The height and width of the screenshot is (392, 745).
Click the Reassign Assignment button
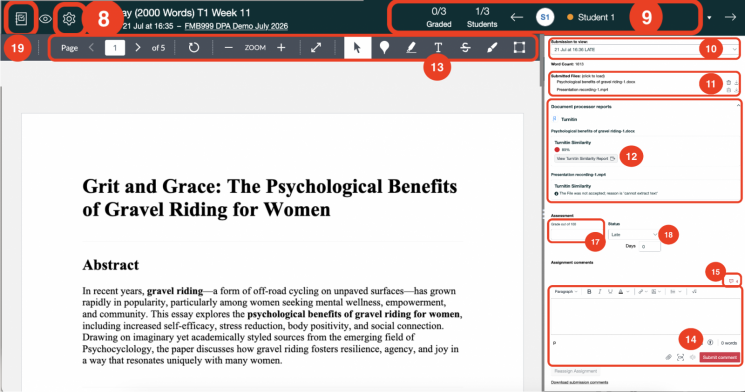tap(575, 371)
